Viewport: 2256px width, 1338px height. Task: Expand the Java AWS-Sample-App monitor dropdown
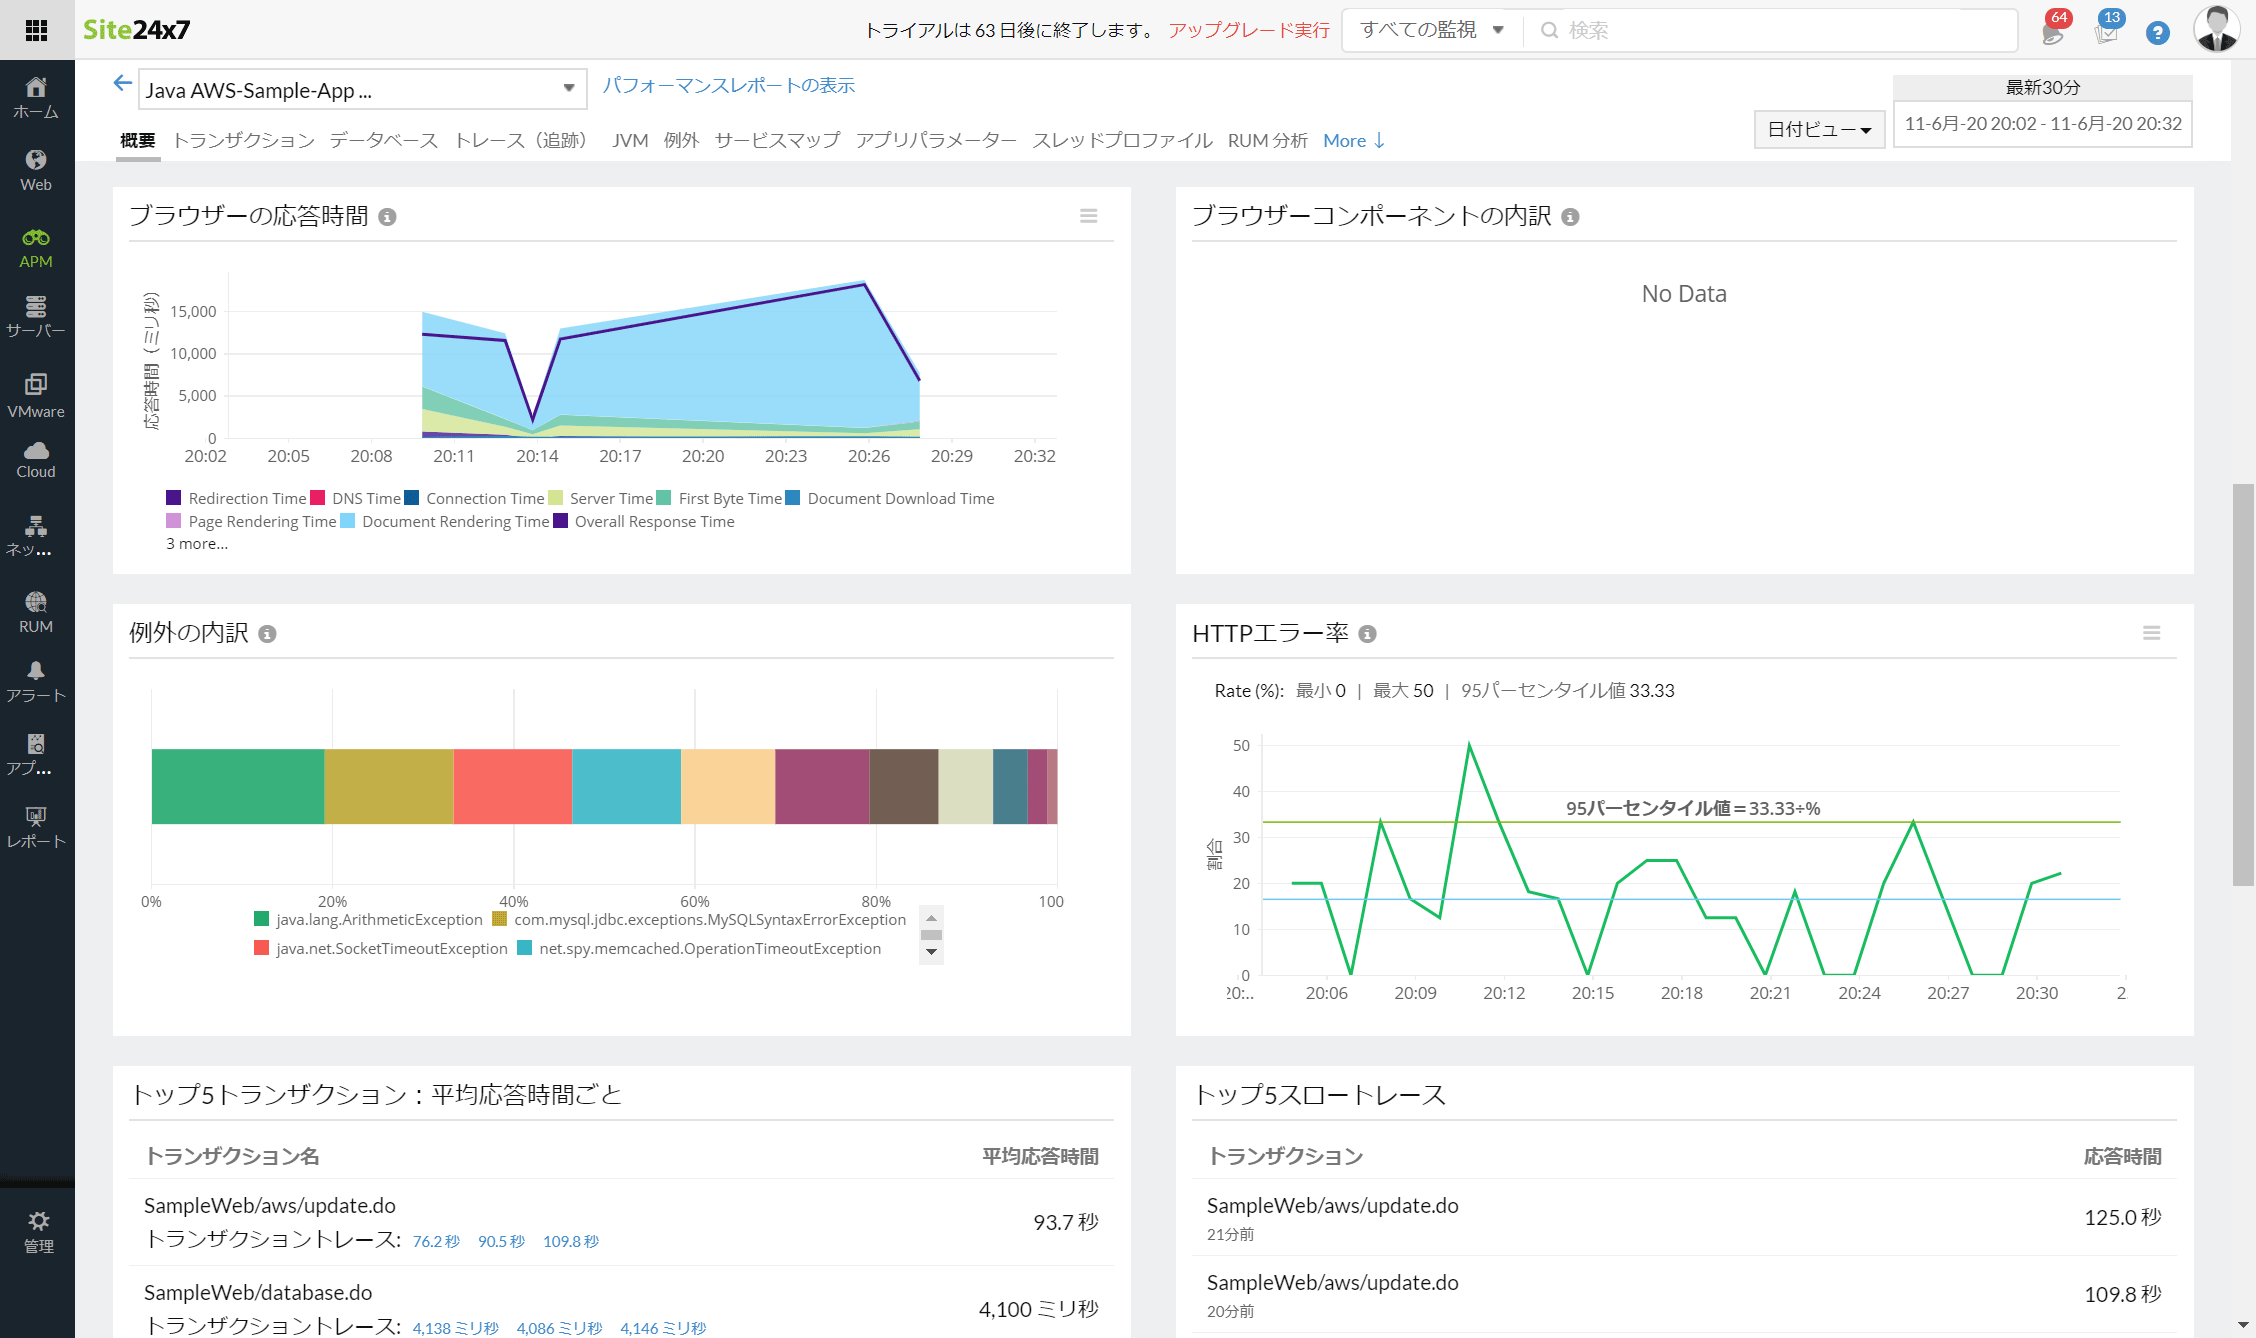click(568, 89)
